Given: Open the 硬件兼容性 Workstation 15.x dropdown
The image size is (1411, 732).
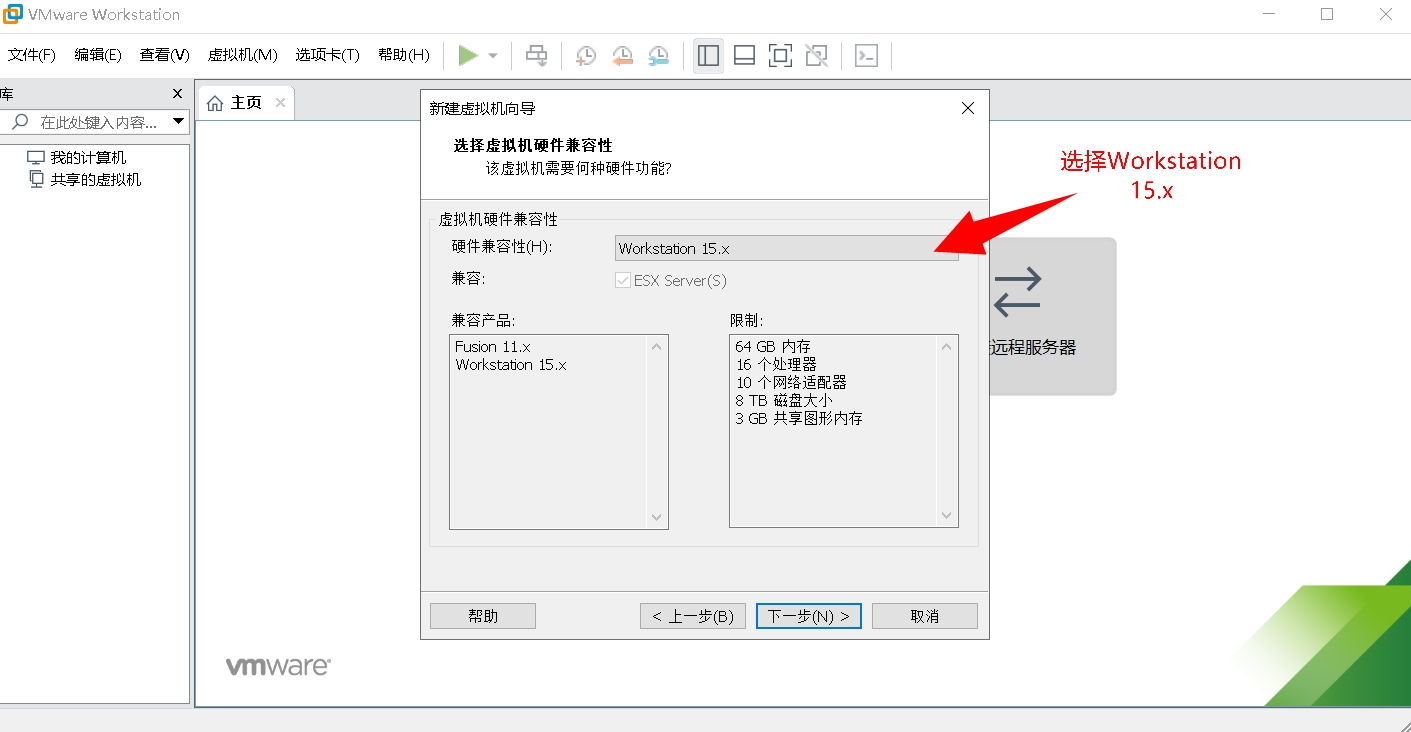Looking at the screenshot, I should 786,248.
